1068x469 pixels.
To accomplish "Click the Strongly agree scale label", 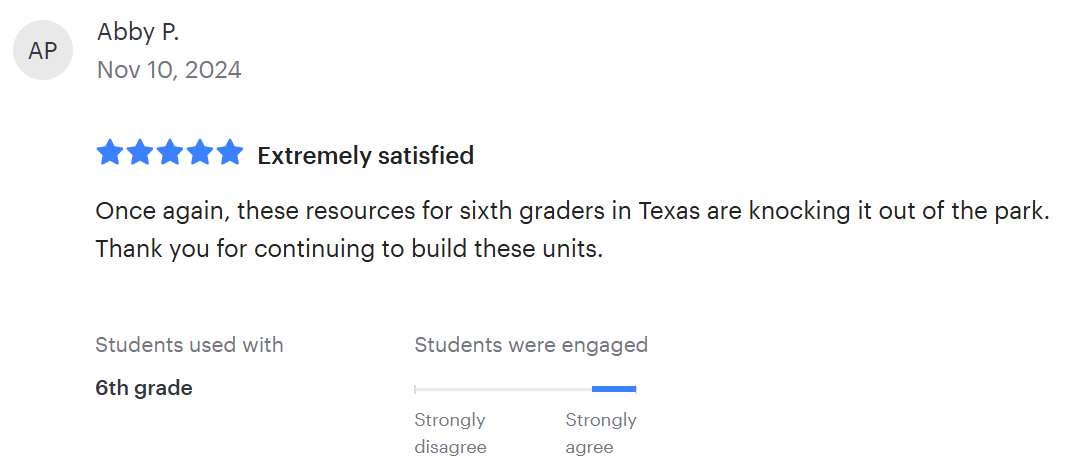I will click(x=601, y=433).
